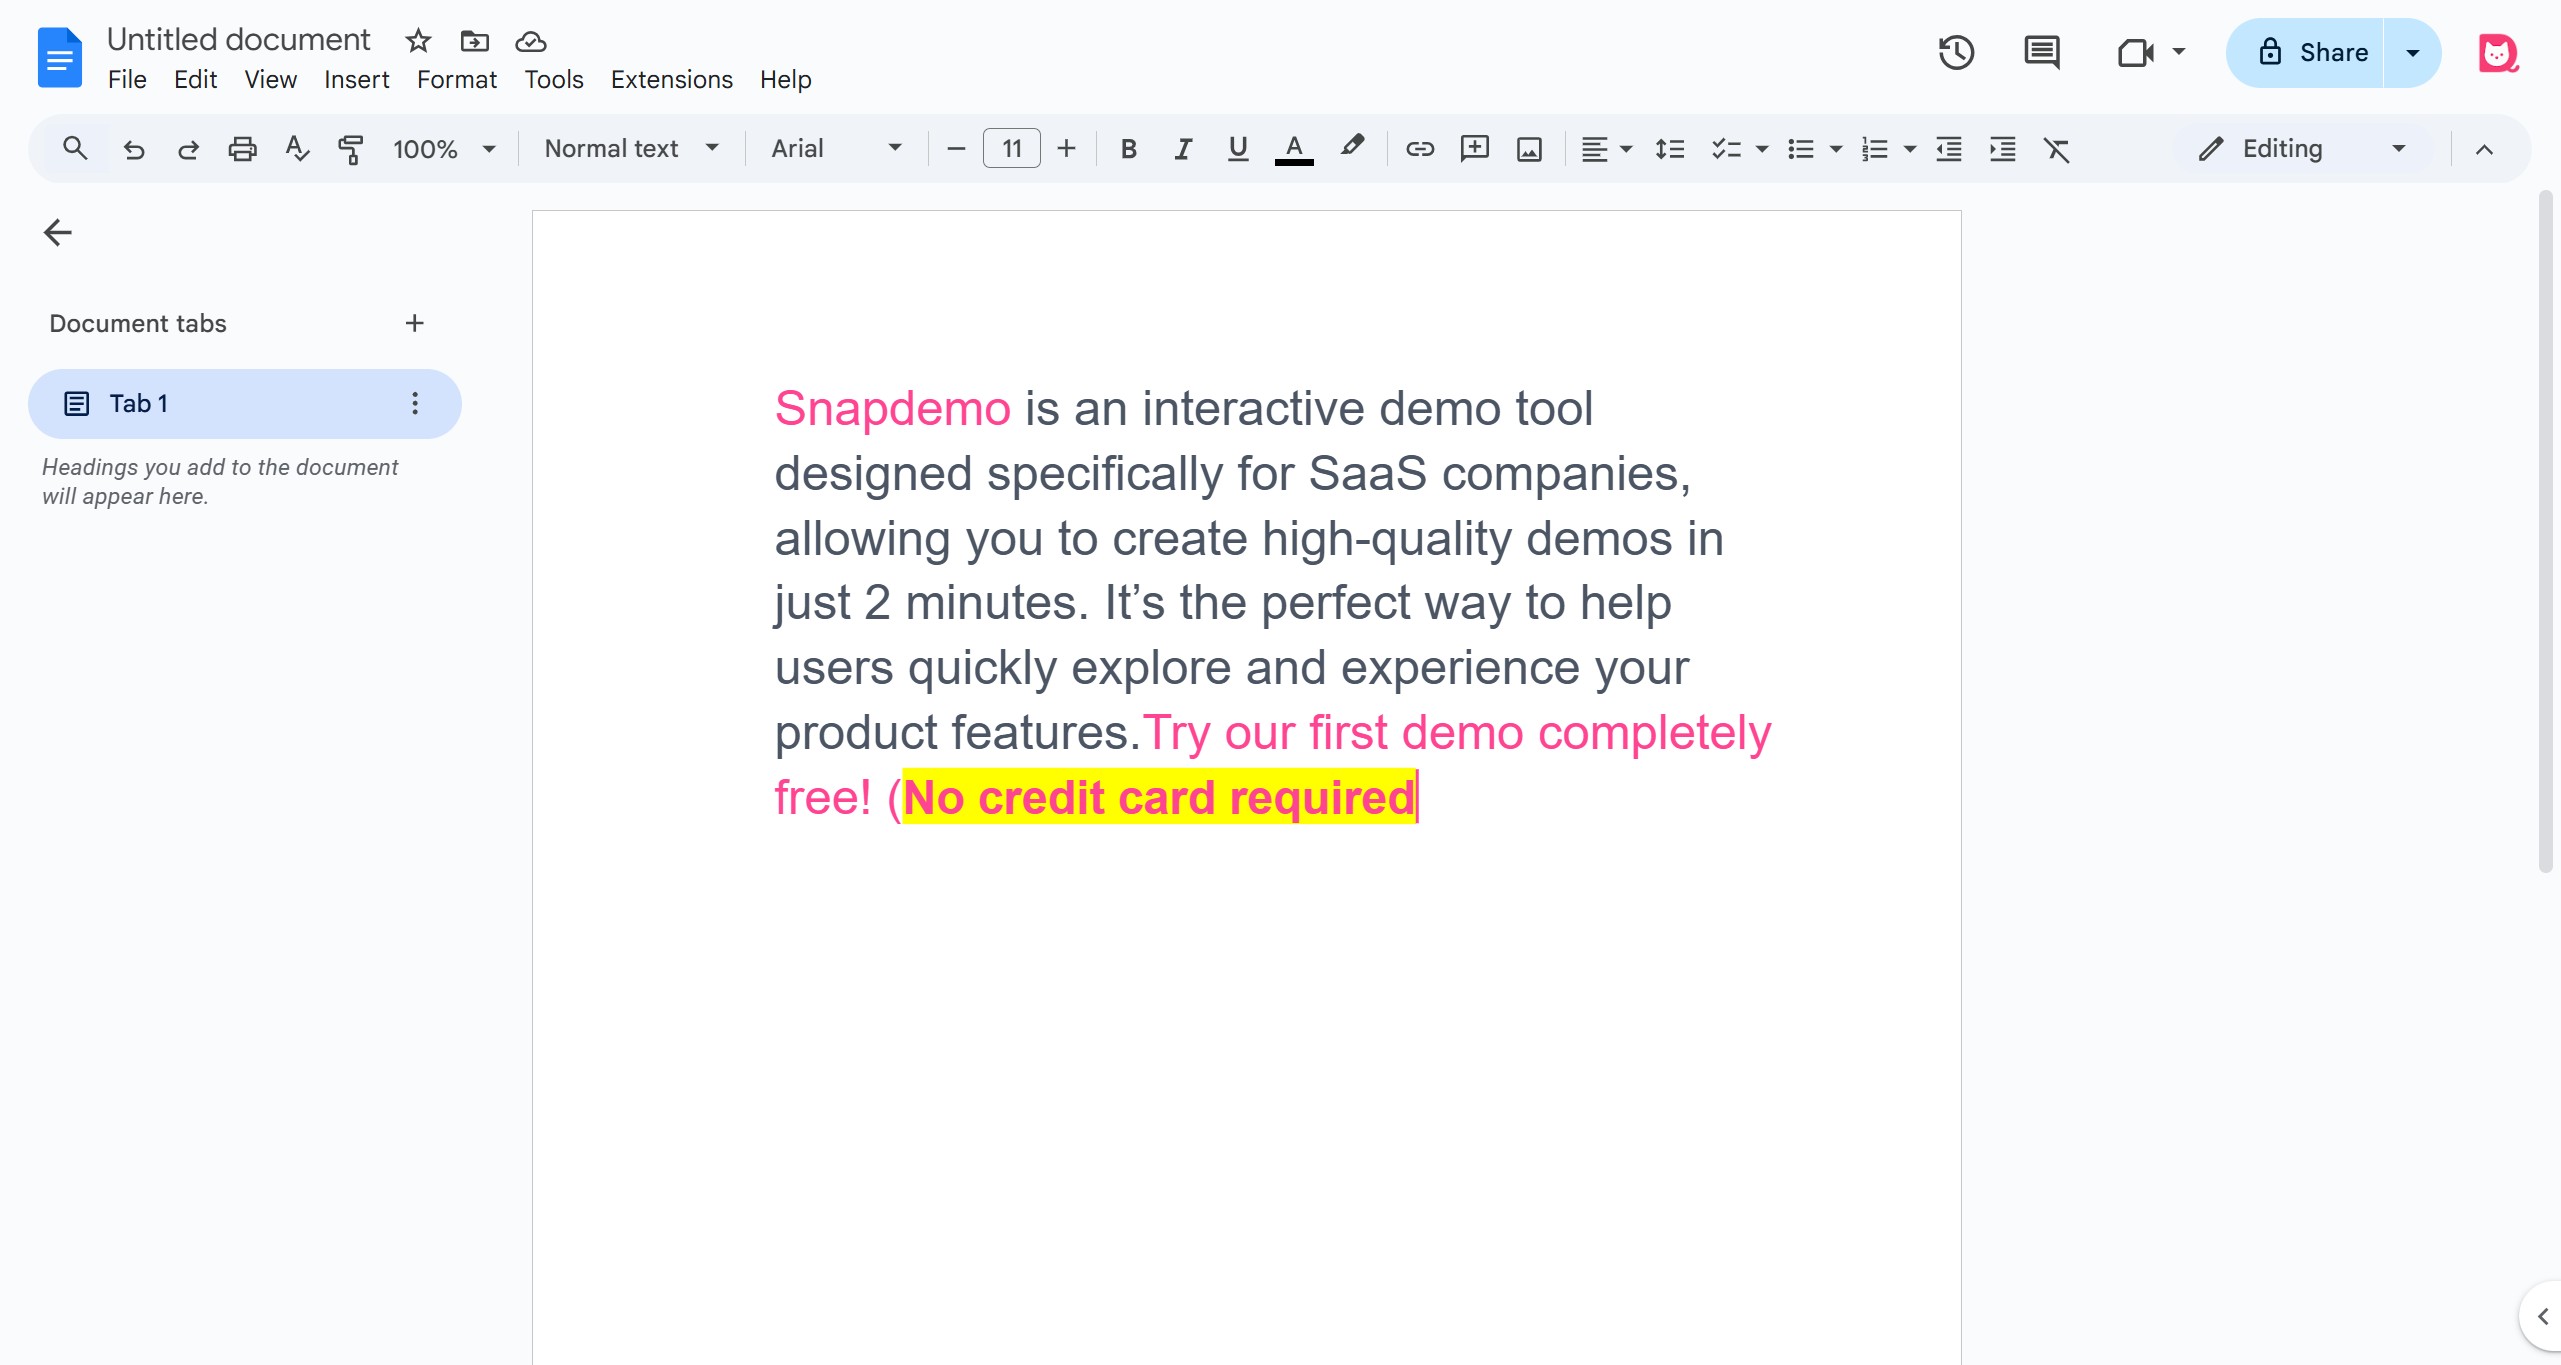2561x1365 pixels.
Task: Show the side panel chevron
Action: click(x=2541, y=1316)
